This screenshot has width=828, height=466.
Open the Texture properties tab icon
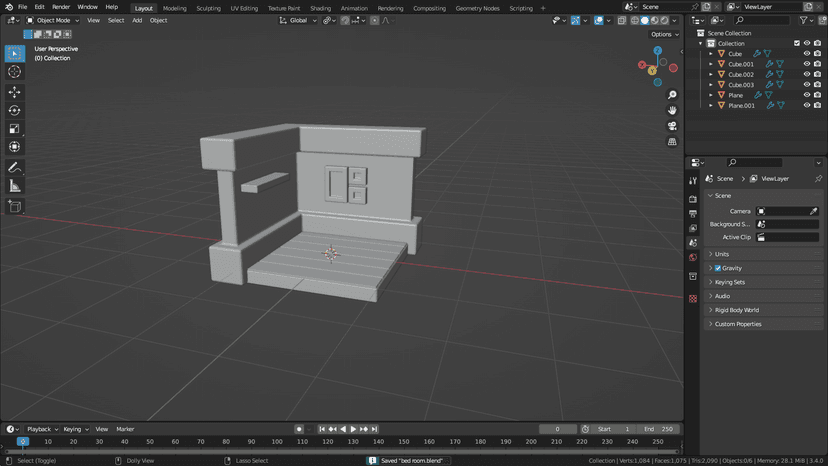tap(693, 299)
